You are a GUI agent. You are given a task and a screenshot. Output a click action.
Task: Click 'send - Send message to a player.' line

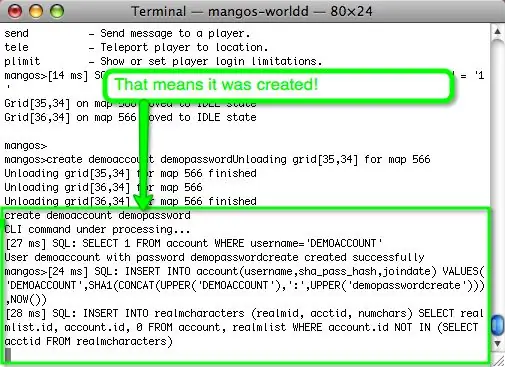127,33
